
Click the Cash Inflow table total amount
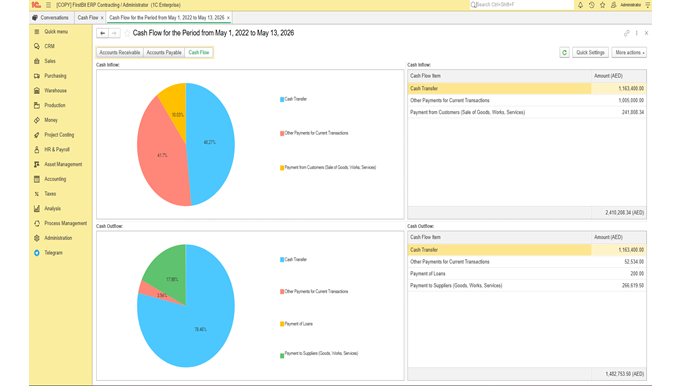point(624,213)
